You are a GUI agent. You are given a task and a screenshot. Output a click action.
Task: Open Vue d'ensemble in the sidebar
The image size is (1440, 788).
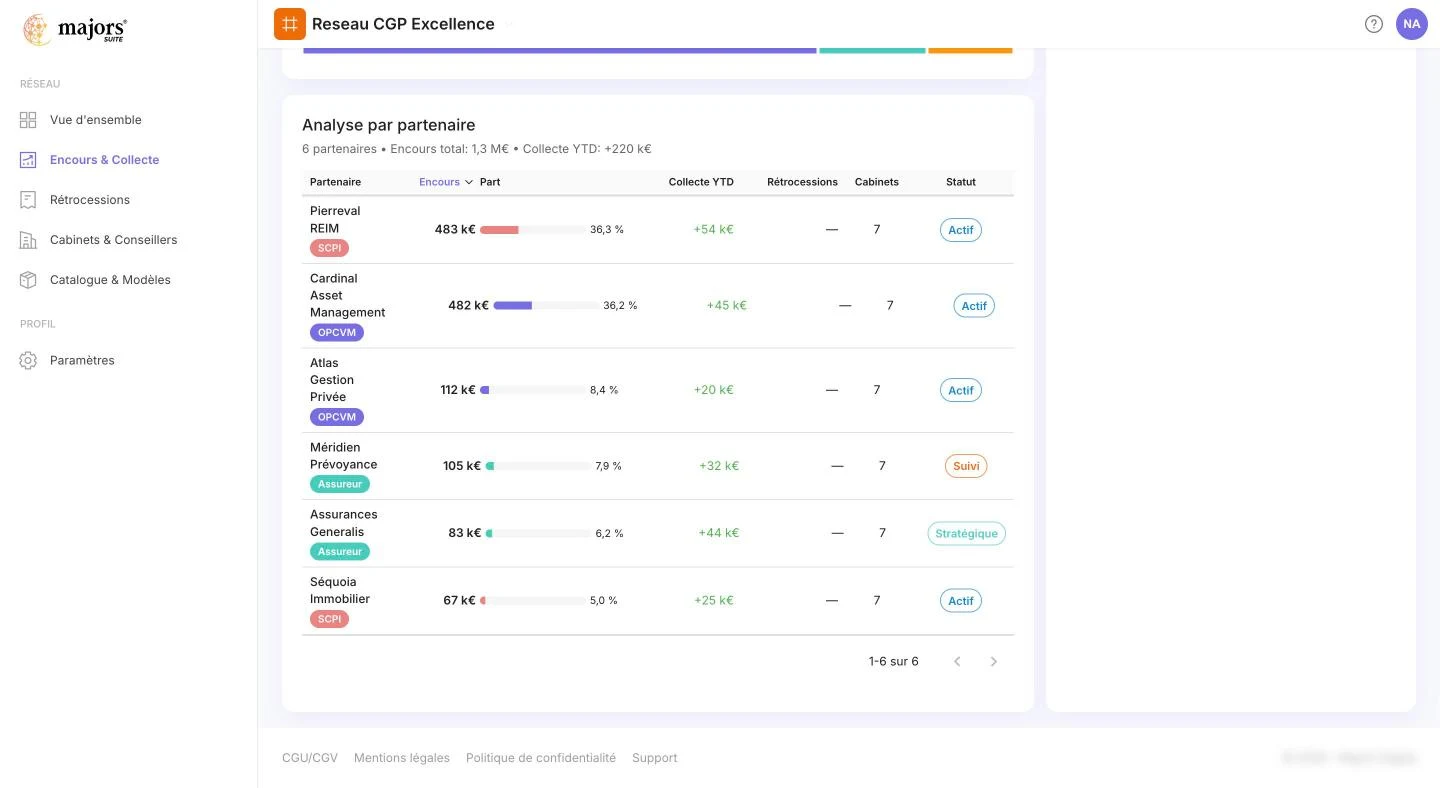coord(96,120)
